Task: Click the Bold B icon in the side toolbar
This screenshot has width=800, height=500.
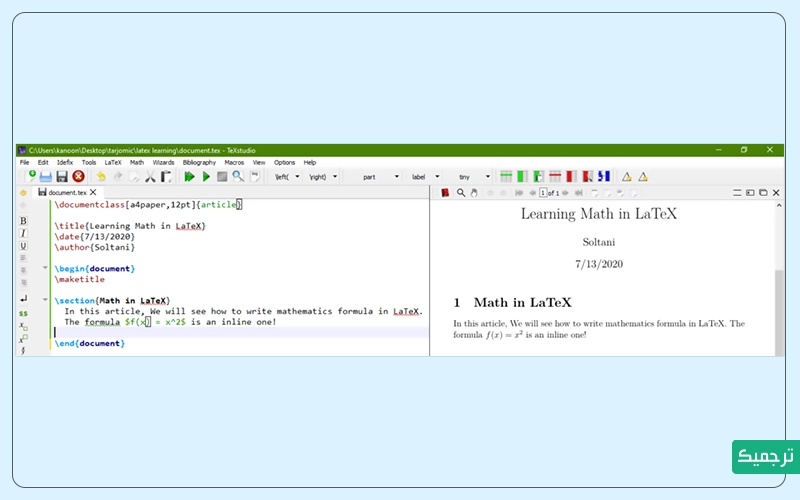Action: pos(23,220)
